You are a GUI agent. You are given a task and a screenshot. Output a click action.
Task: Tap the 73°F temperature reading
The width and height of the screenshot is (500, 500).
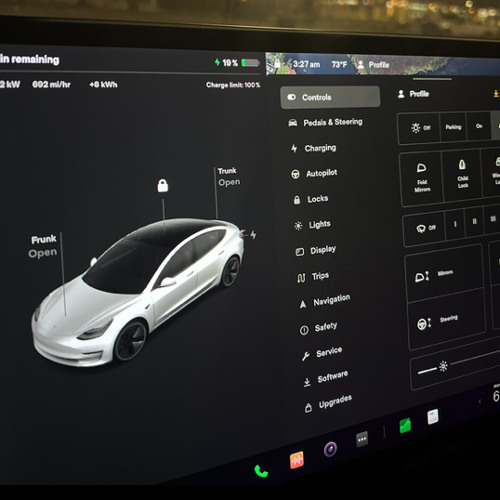(339, 64)
